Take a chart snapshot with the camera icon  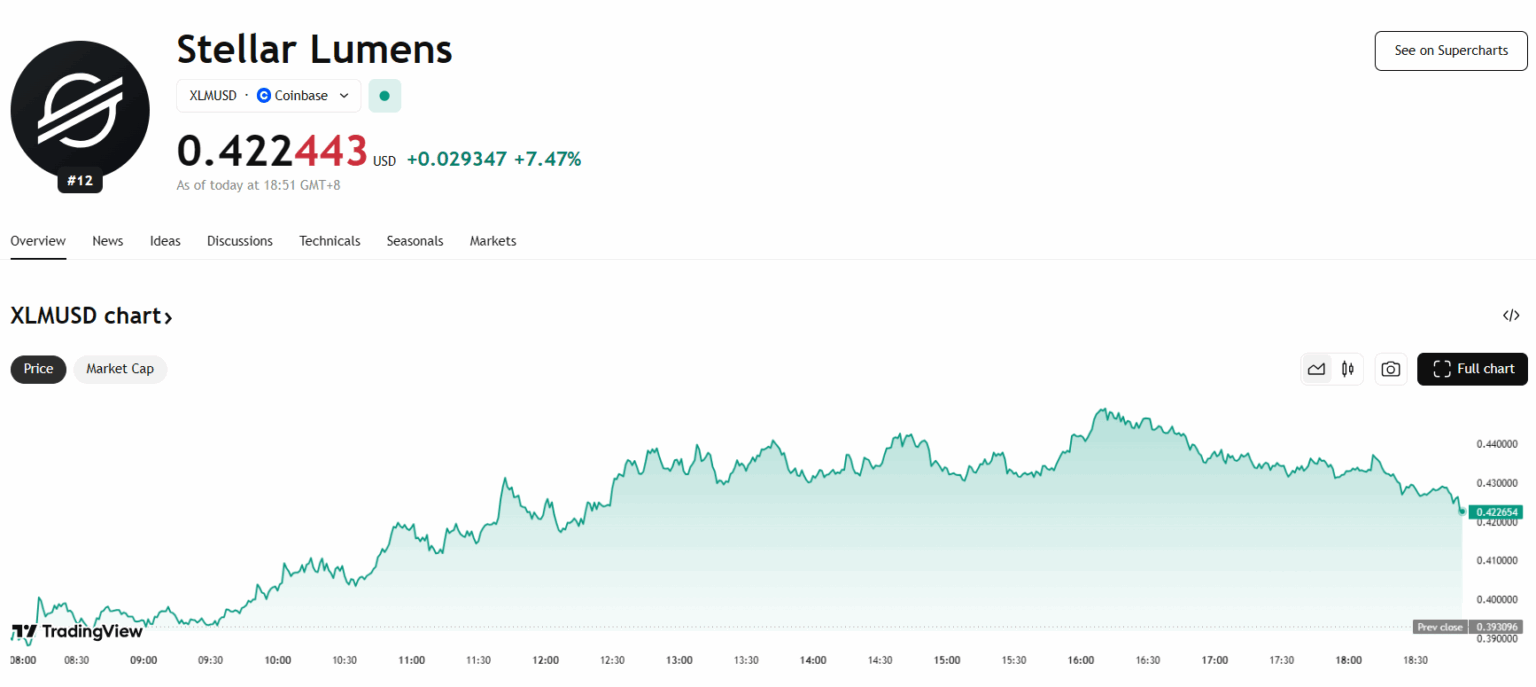pos(1390,368)
